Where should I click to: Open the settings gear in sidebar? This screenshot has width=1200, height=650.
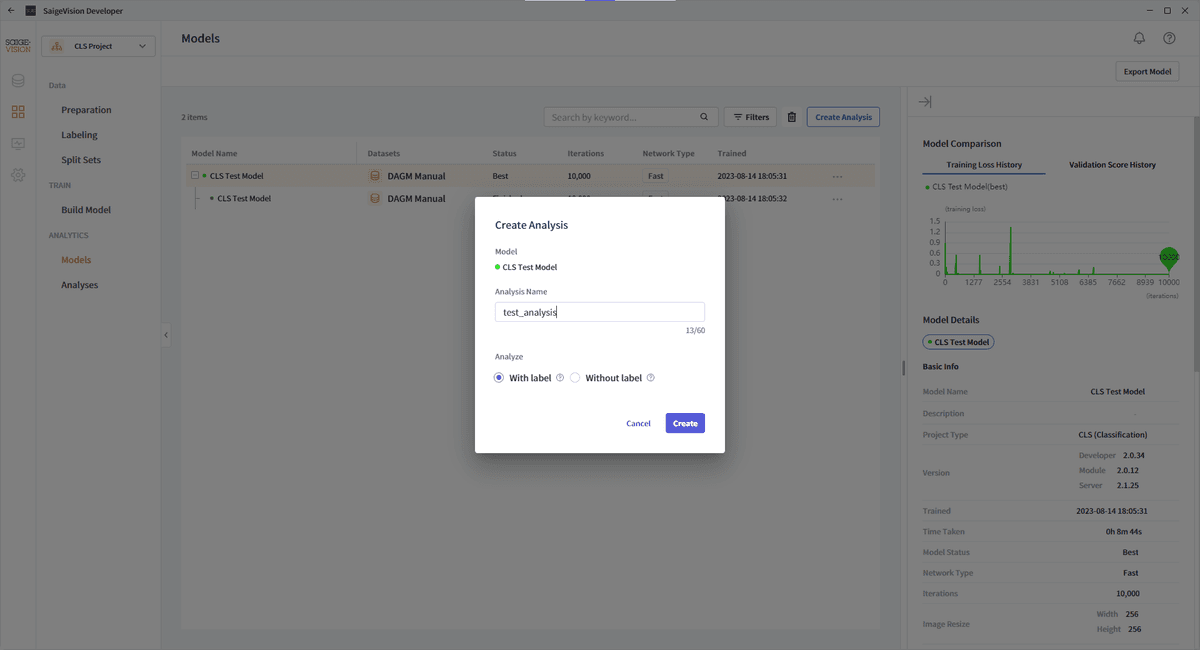point(18,175)
